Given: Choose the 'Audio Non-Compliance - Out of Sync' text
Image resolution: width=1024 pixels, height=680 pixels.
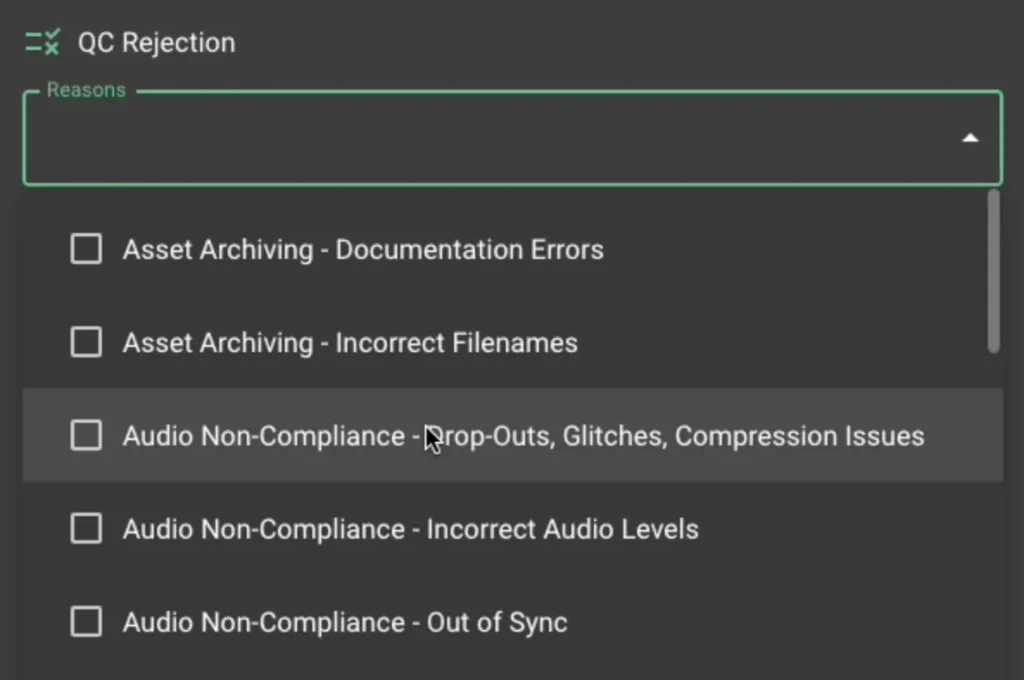Looking at the screenshot, I should (345, 622).
